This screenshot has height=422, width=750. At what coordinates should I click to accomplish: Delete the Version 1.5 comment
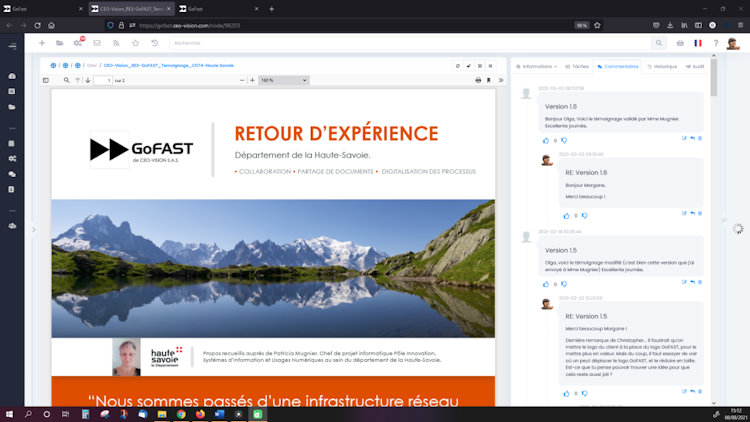[700, 282]
